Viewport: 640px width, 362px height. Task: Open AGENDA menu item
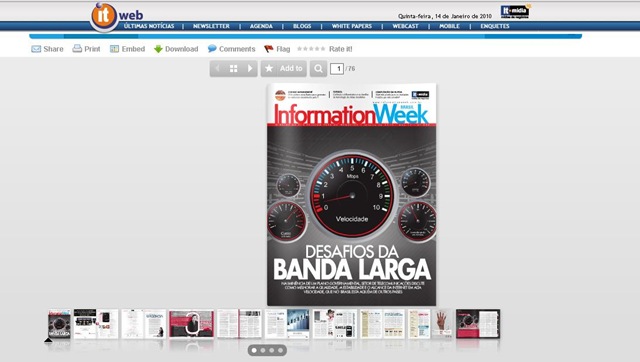pyautogui.click(x=261, y=26)
